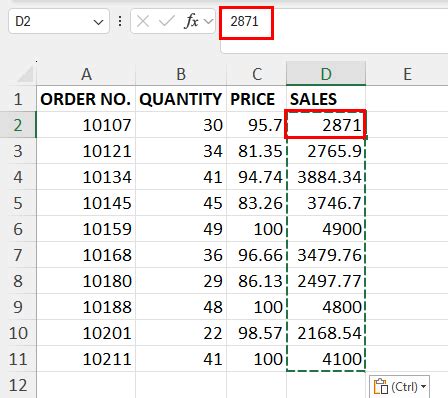Image resolution: width=448 pixels, height=398 pixels.
Task: Click price cell showing 94.74
Action: (256, 177)
